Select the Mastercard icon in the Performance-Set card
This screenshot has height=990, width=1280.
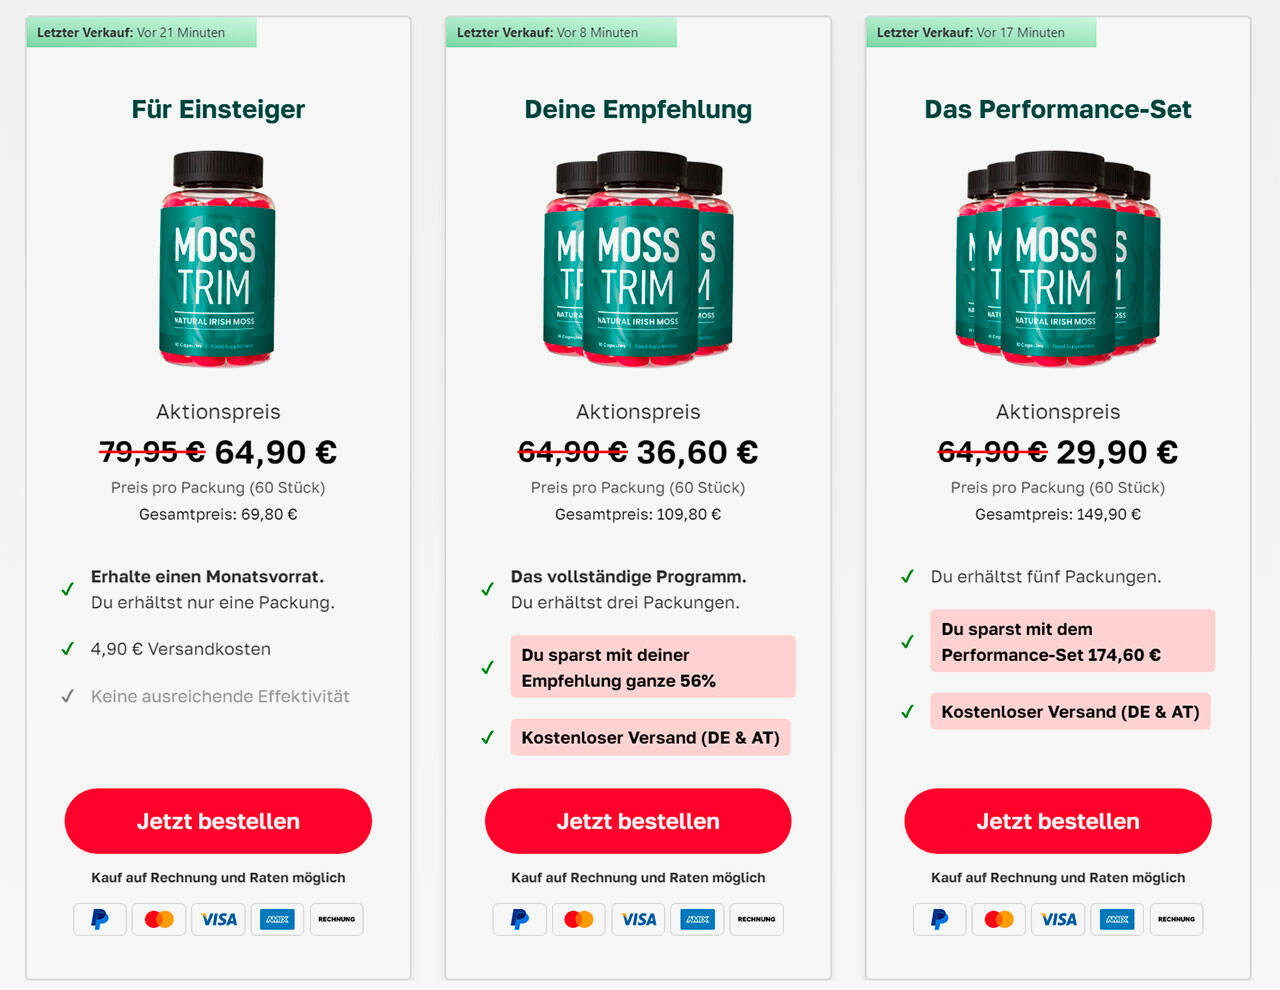(999, 919)
